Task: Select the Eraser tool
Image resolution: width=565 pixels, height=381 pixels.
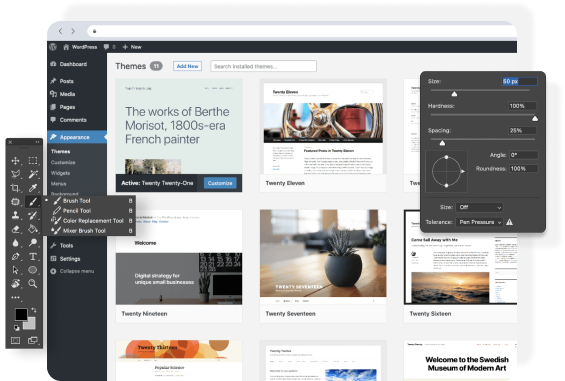Action: [x=15, y=229]
